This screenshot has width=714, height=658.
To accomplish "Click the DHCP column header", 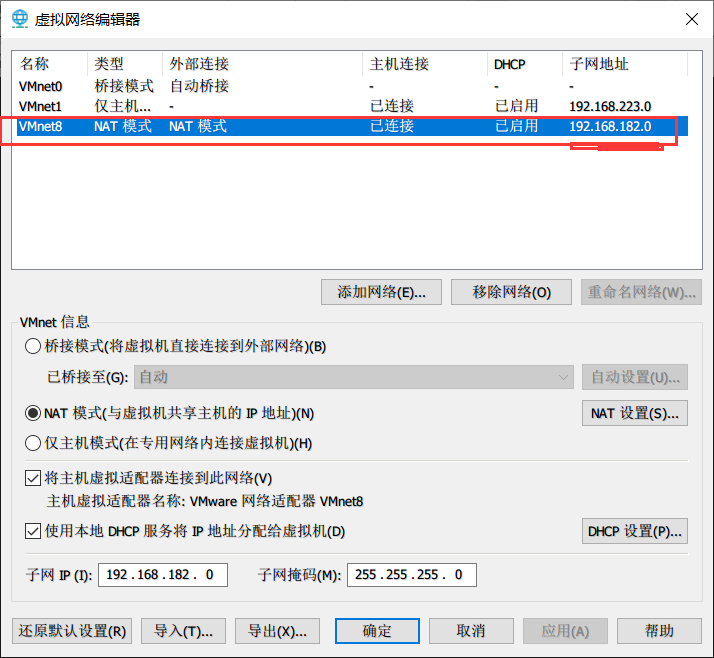I will pos(525,64).
